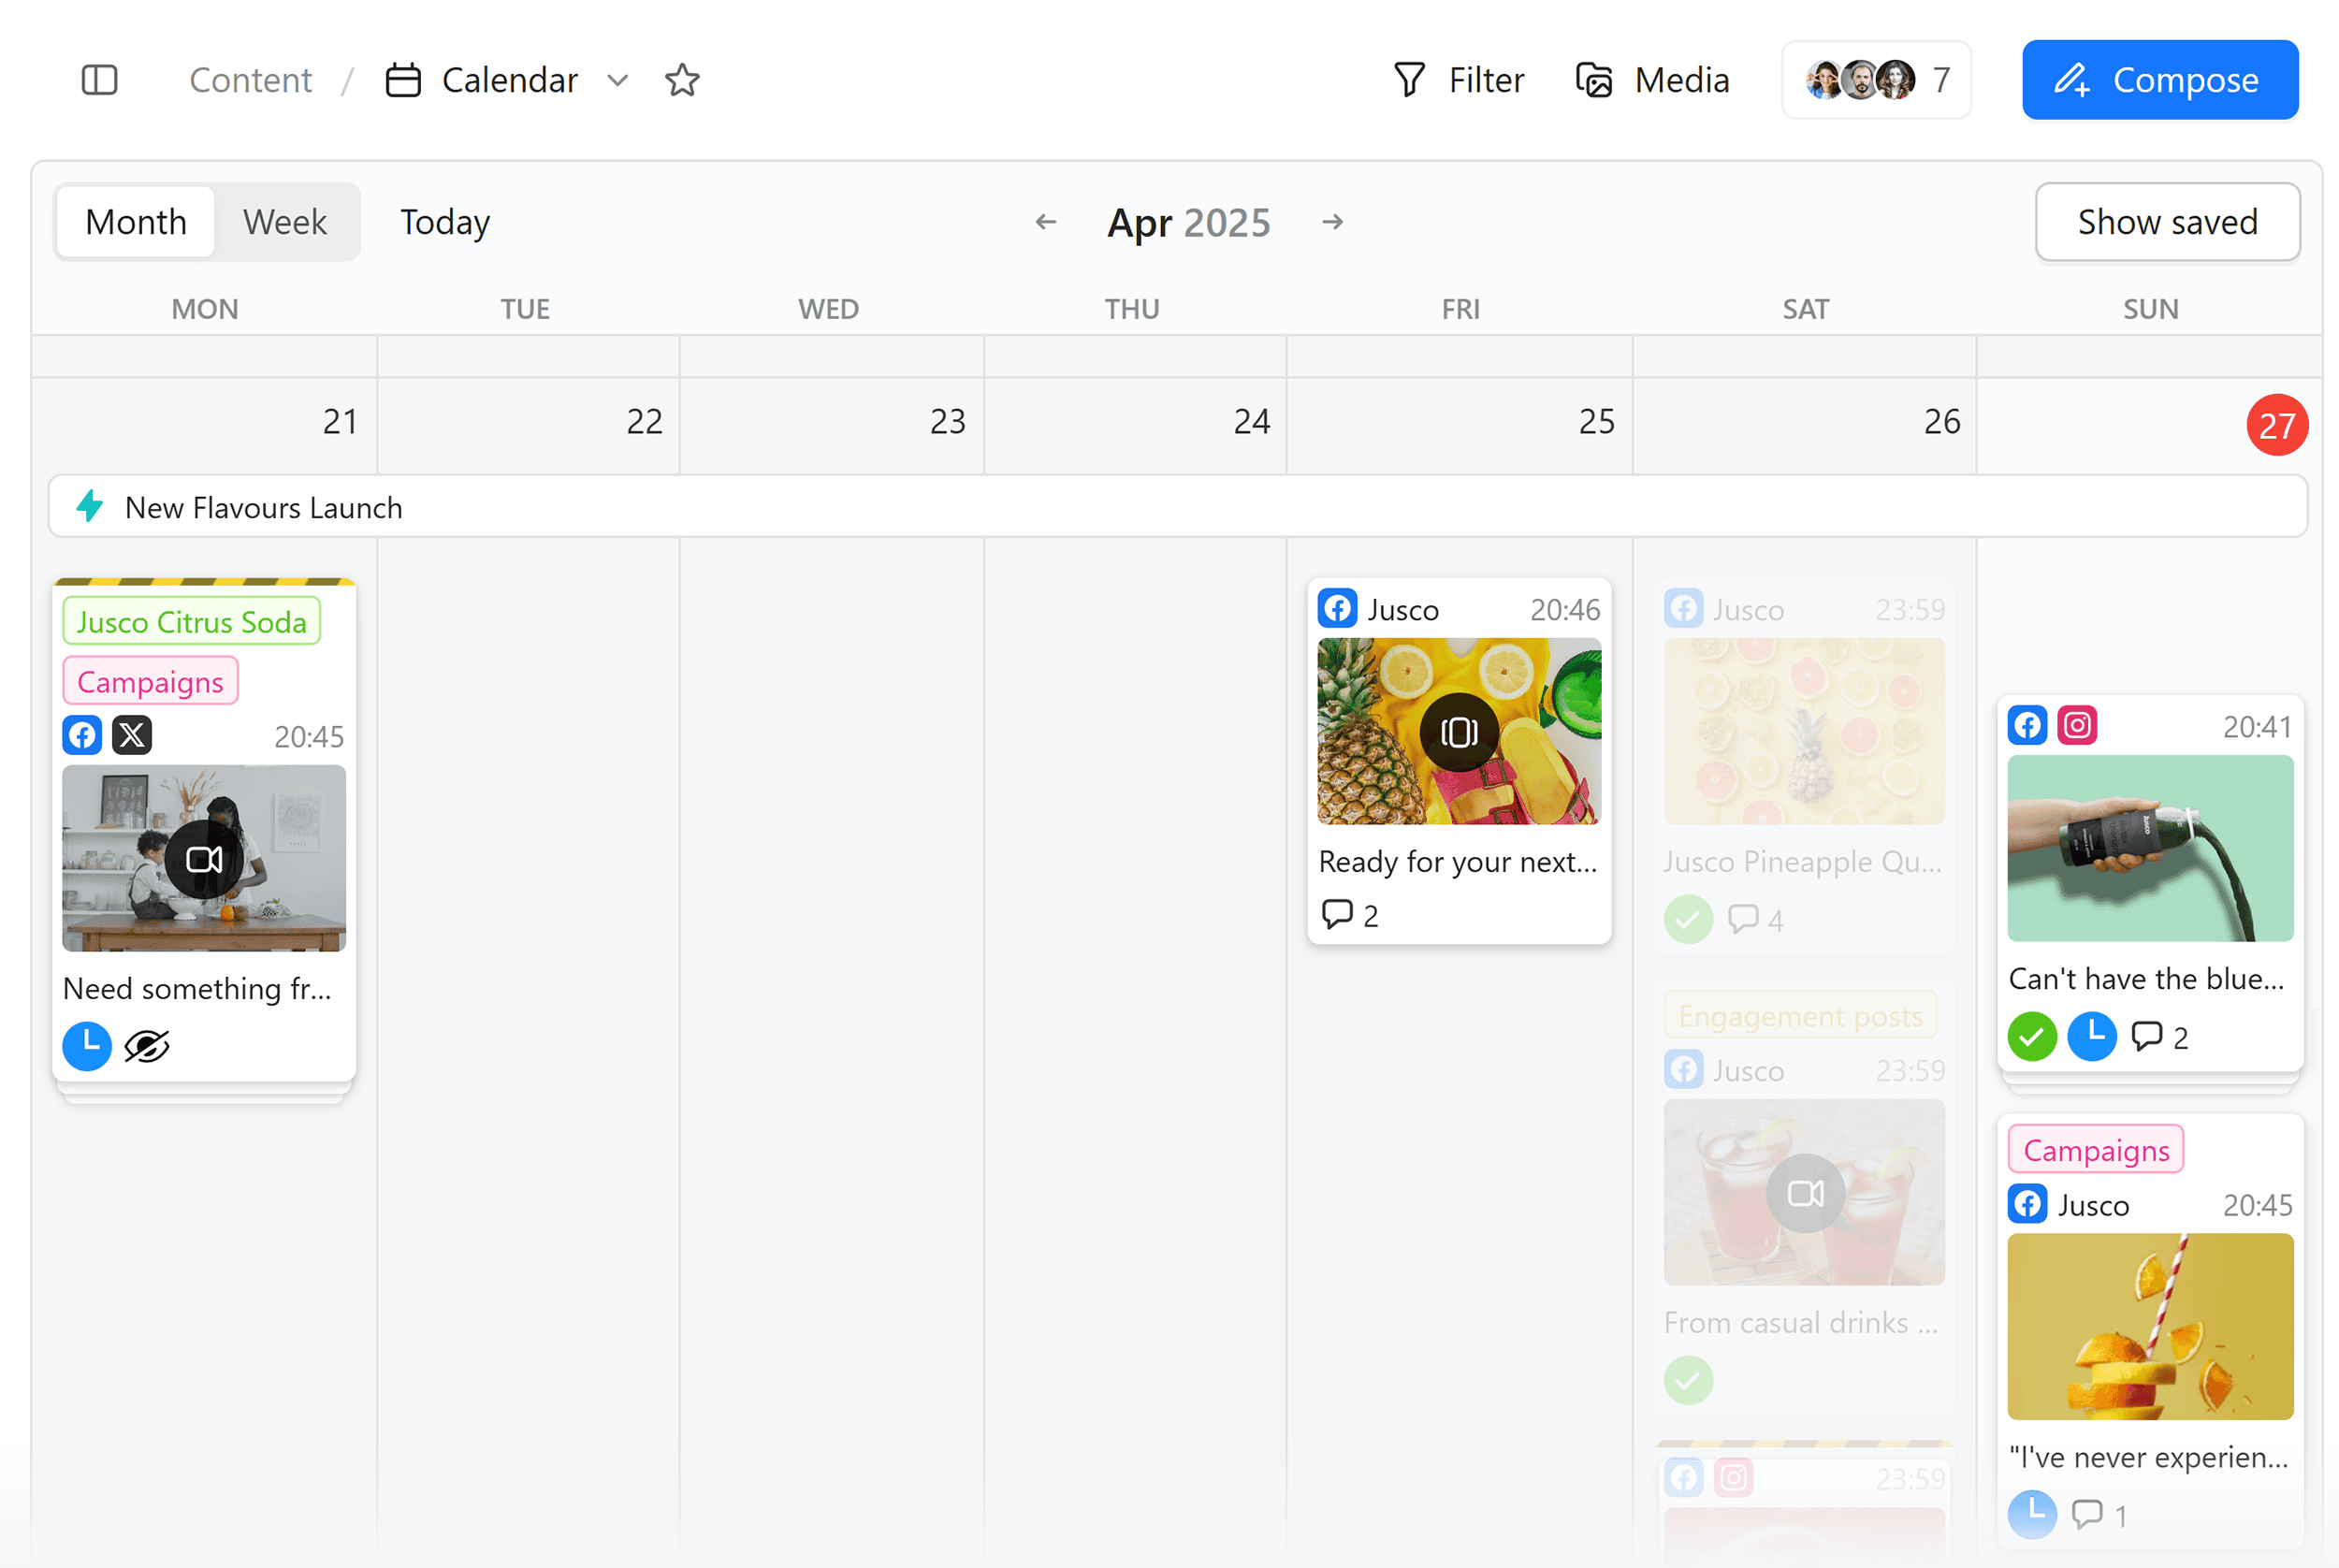
Task: Open the Media library
Action: click(x=1651, y=80)
